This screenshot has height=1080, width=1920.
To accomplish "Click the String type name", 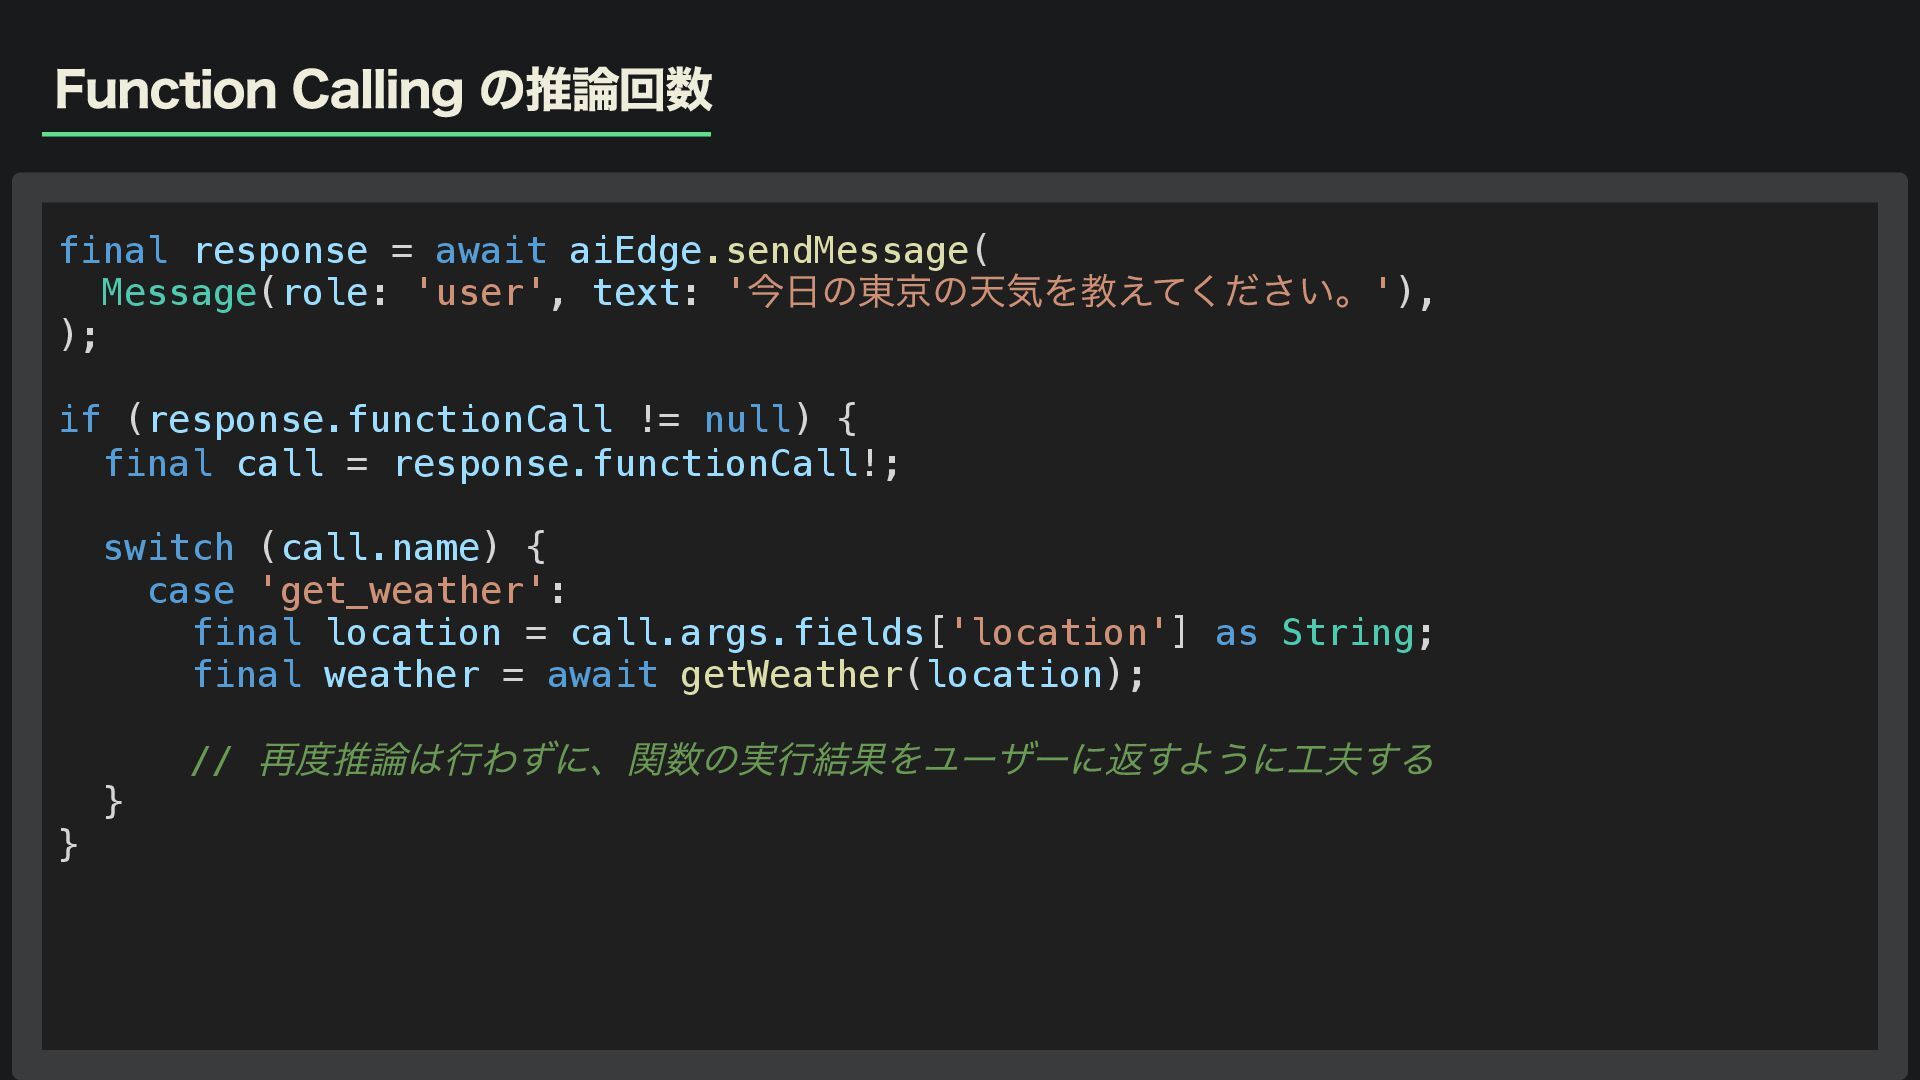I will point(1347,633).
